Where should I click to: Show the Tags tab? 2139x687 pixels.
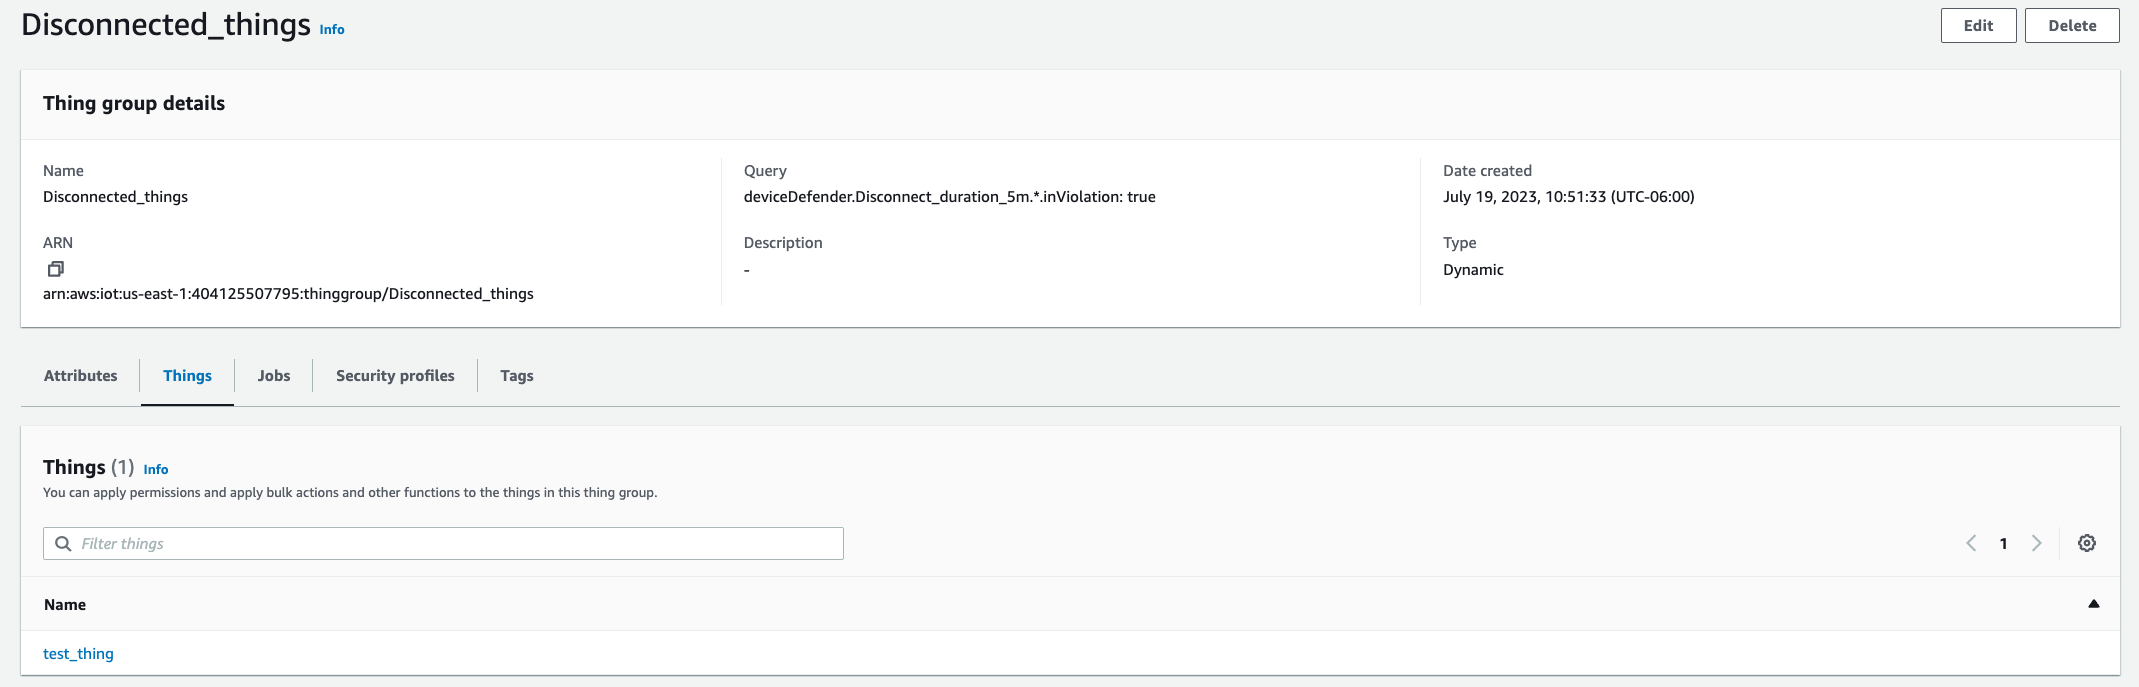click(x=516, y=376)
